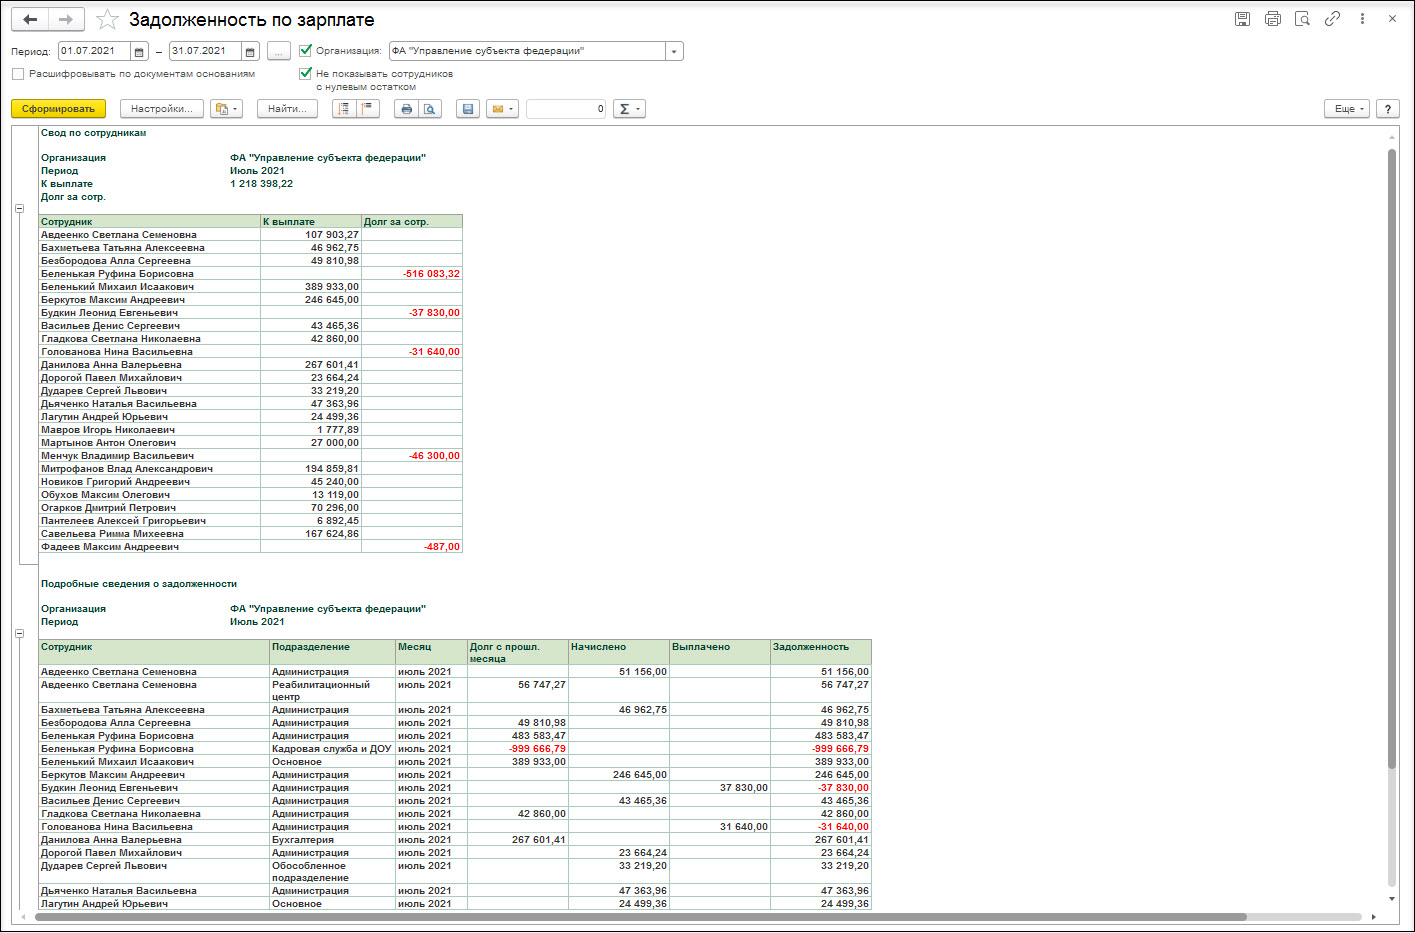The image size is (1415, 933).
Task: Go forward with the right arrow button
Action: click(x=66, y=19)
